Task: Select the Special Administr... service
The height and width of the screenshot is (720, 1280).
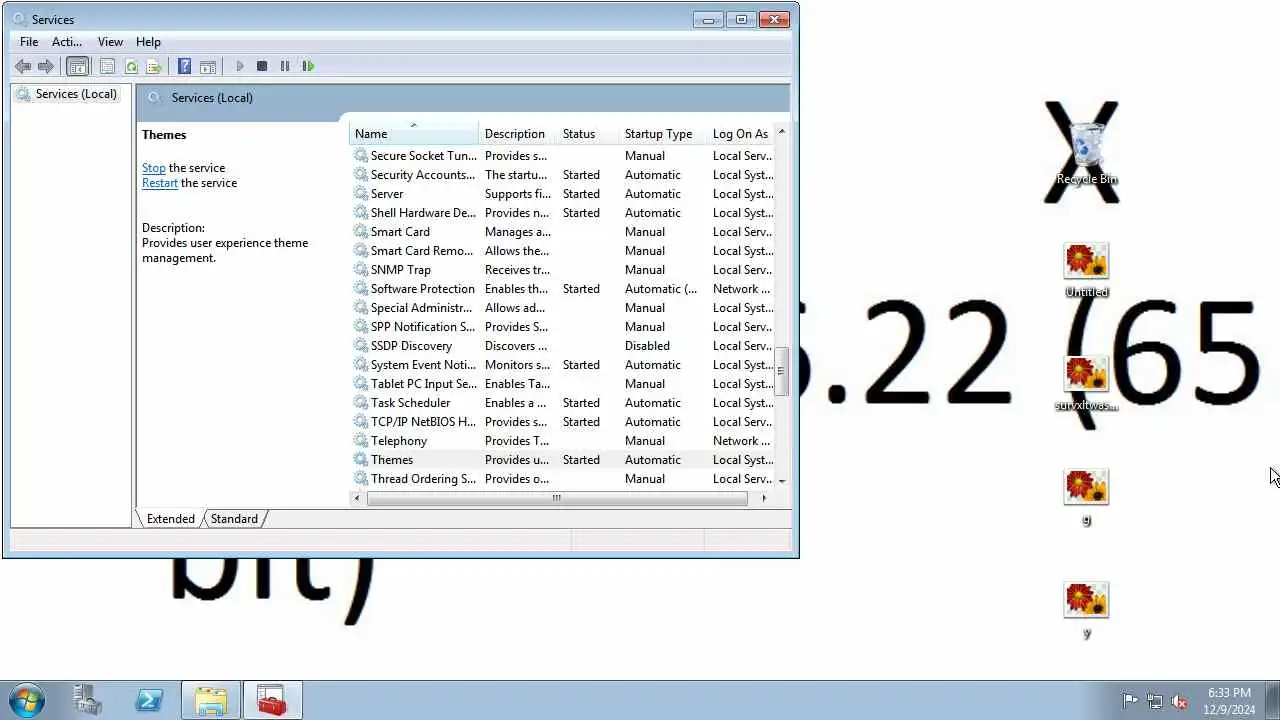Action: coord(563,308)
